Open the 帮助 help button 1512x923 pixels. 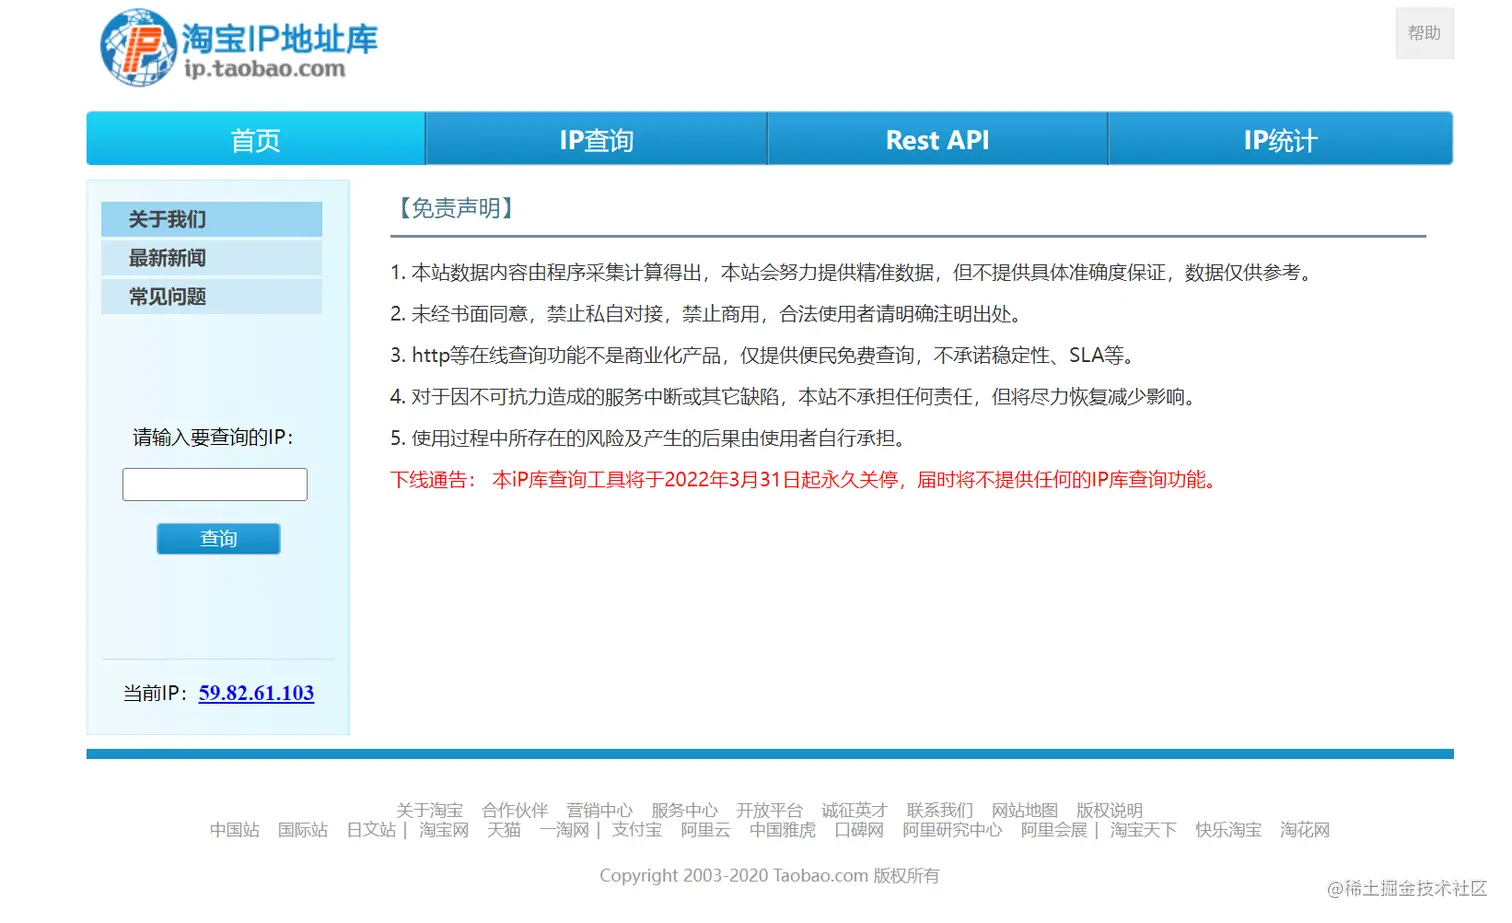(x=1424, y=33)
